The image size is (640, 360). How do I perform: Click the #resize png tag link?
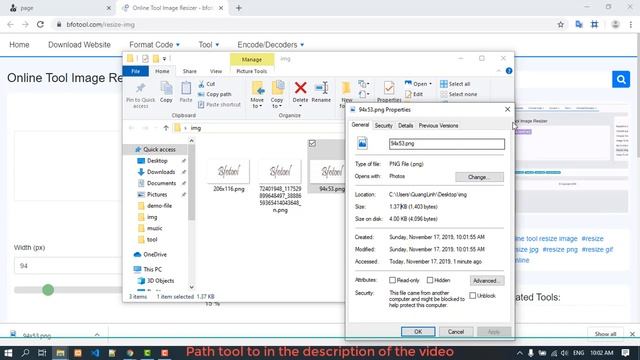coord(560,249)
